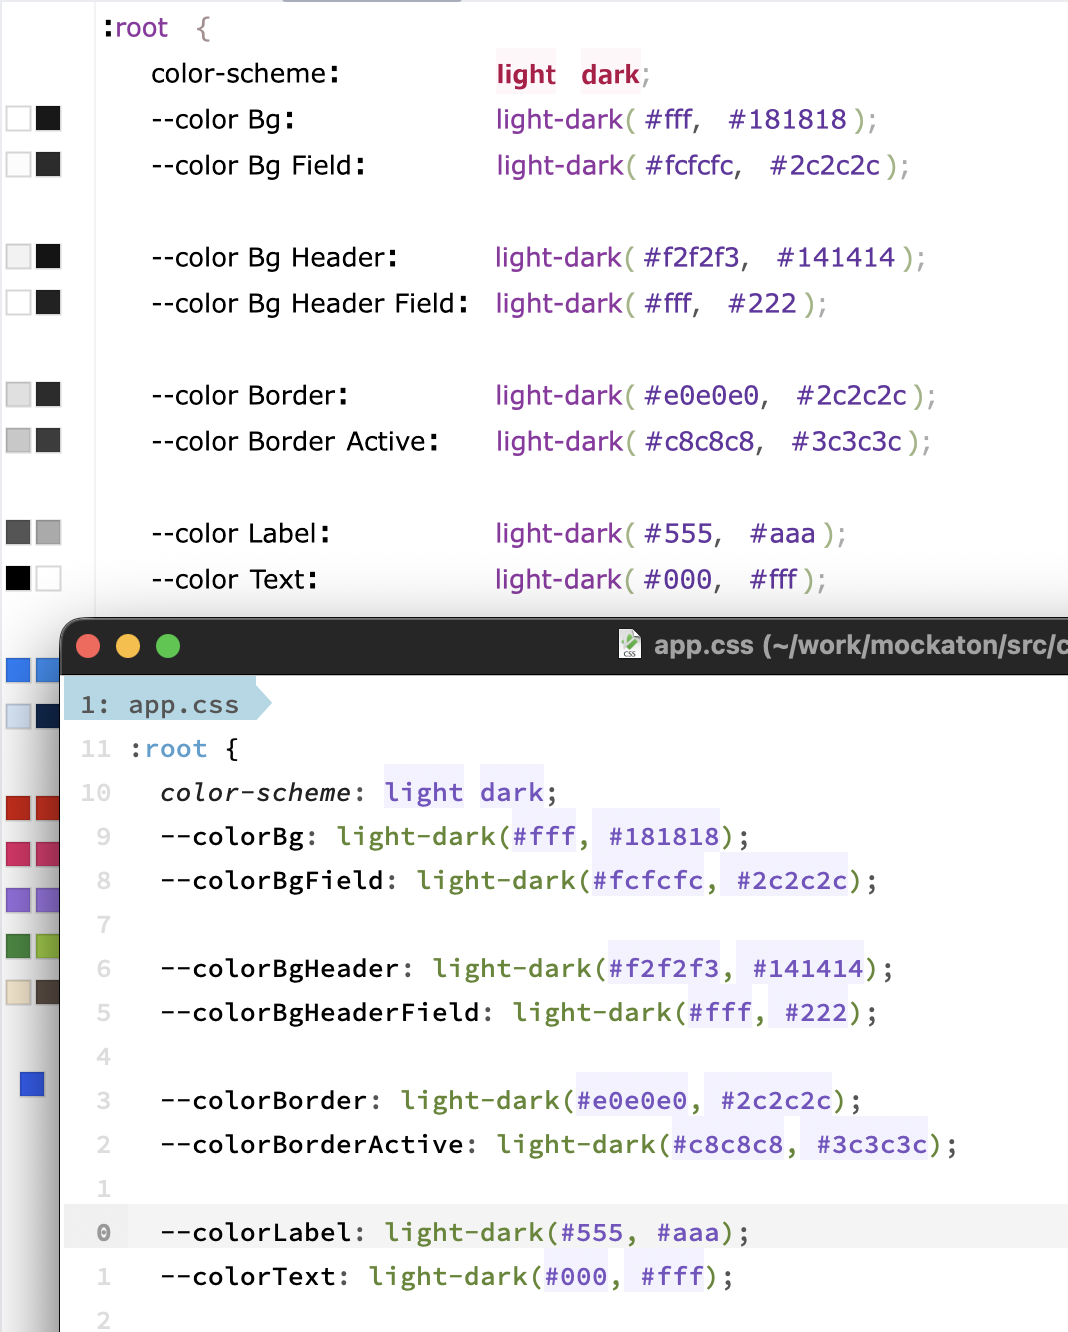This screenshot has width=1068, height=1332.
Task: Click the lone deep blue swatch at gutter bottom
Action: [x=32, y=1084]
